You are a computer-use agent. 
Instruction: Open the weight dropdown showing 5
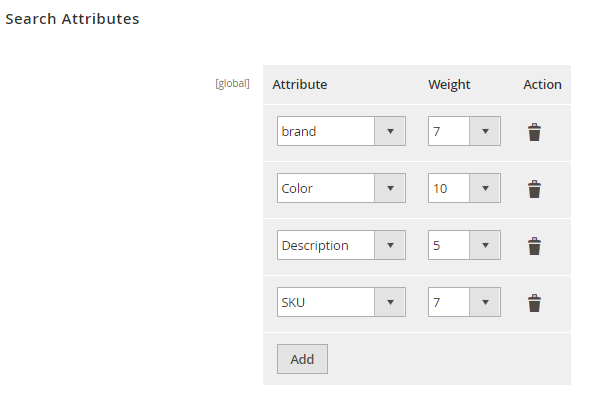(x=464, y=245)
